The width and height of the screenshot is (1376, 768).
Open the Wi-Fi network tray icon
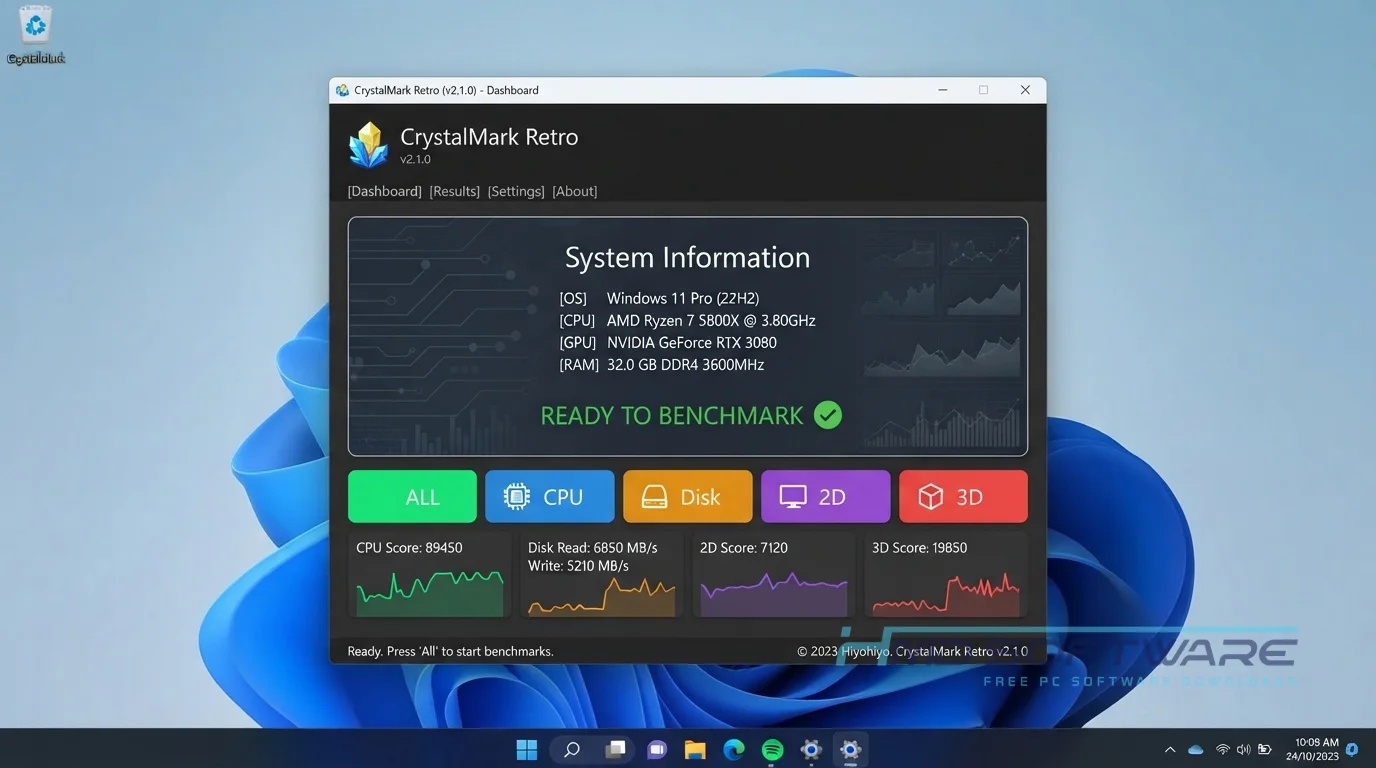[x=1222, y=749]
